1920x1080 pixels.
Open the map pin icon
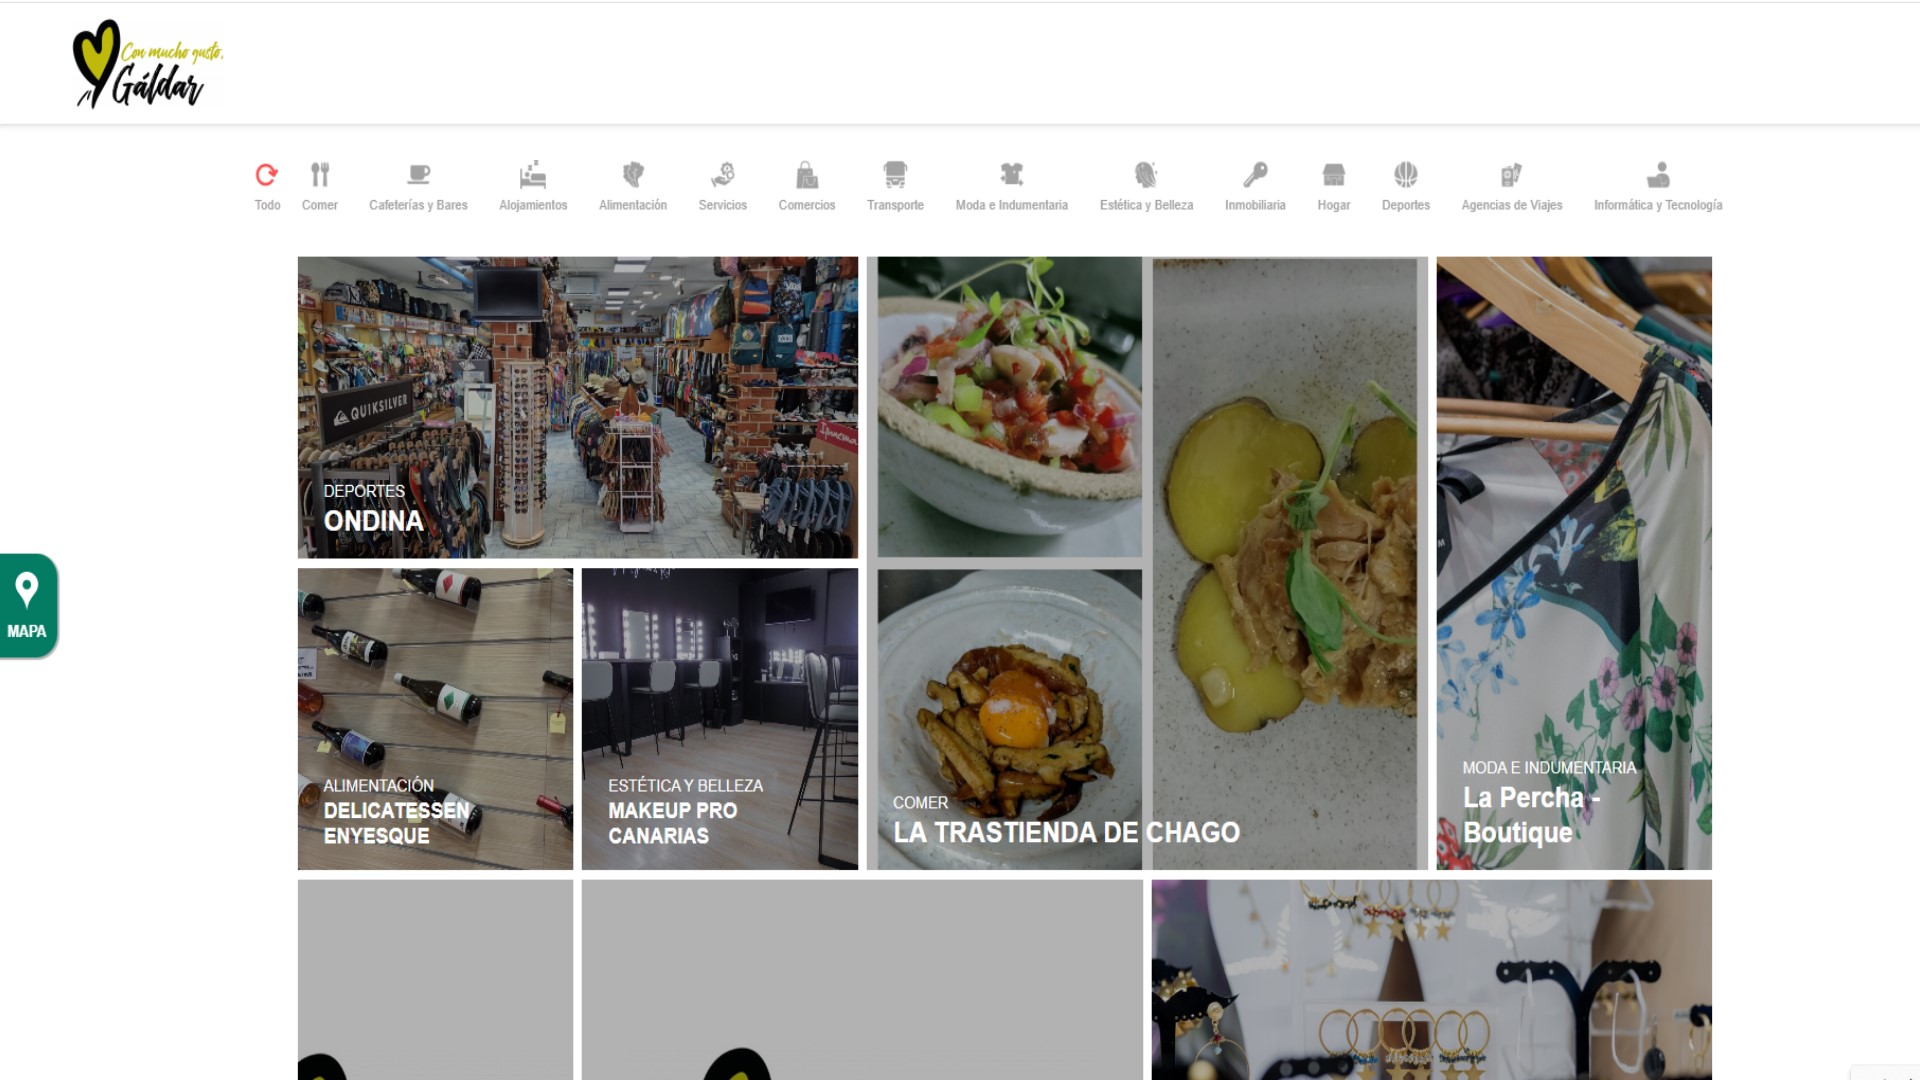coord(27,590)
